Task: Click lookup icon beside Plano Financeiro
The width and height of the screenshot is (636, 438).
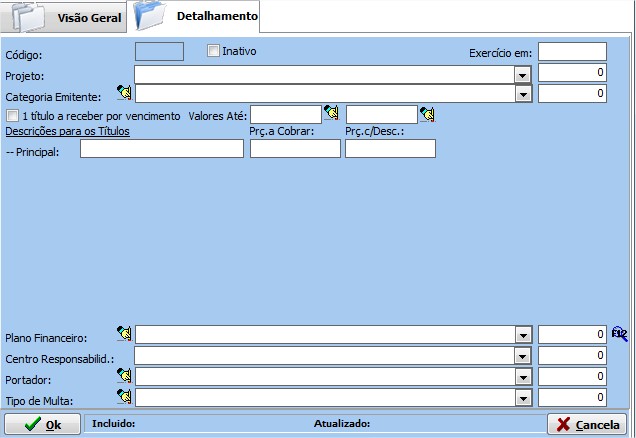Action: coord(124,334)
